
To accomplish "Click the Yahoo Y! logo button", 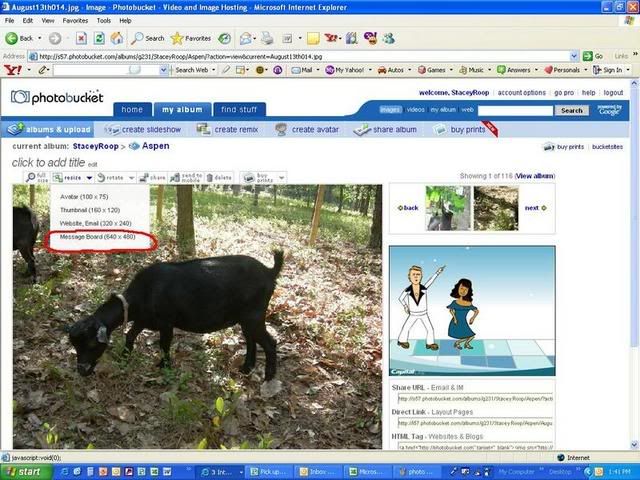I will (13, 70).
